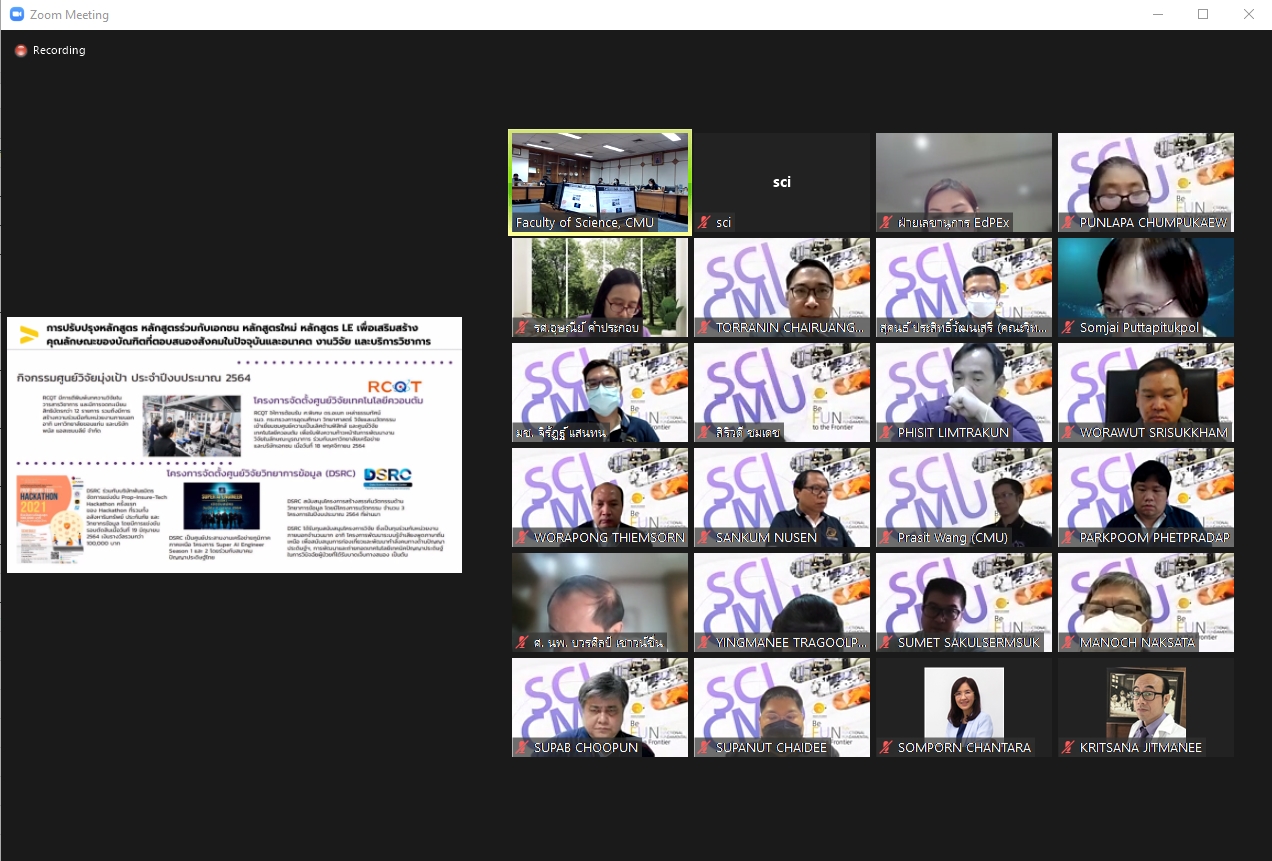
Task: Click muted mic icon on KRITSANA JITMANEE tile
Action: point(1068,748)
